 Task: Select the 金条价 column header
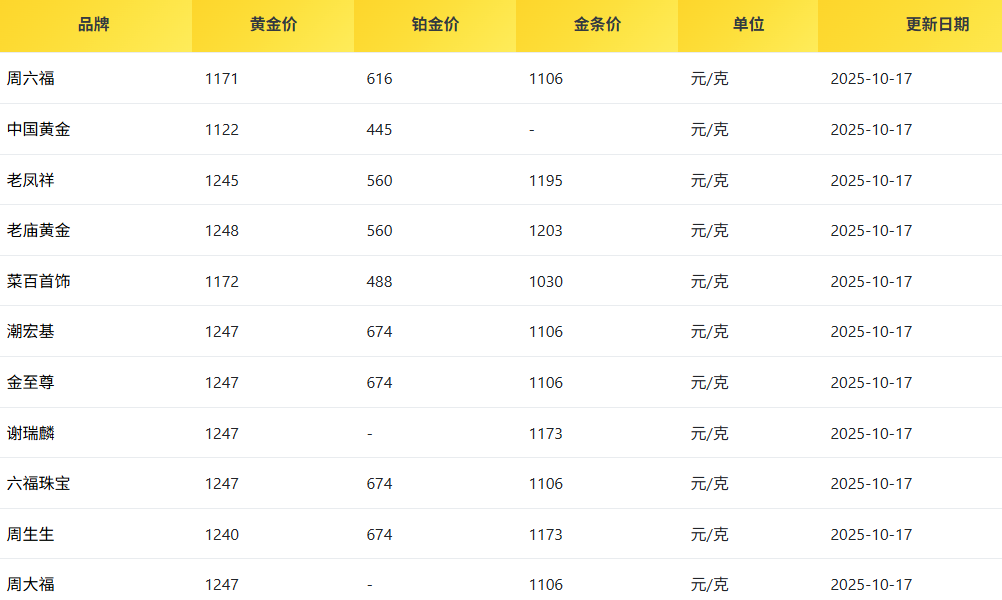pyautogui.click(x=597, y=25)
